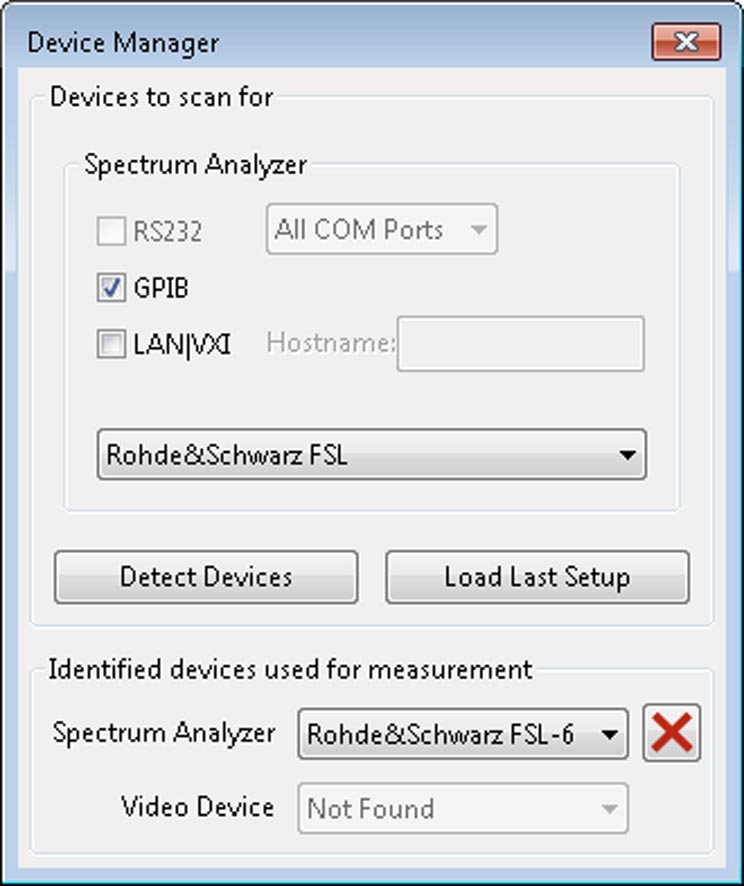Open the Rohde&Schwarz FSL model dropdown
Screen dimensions: 744x886
[x=372, y=454]
